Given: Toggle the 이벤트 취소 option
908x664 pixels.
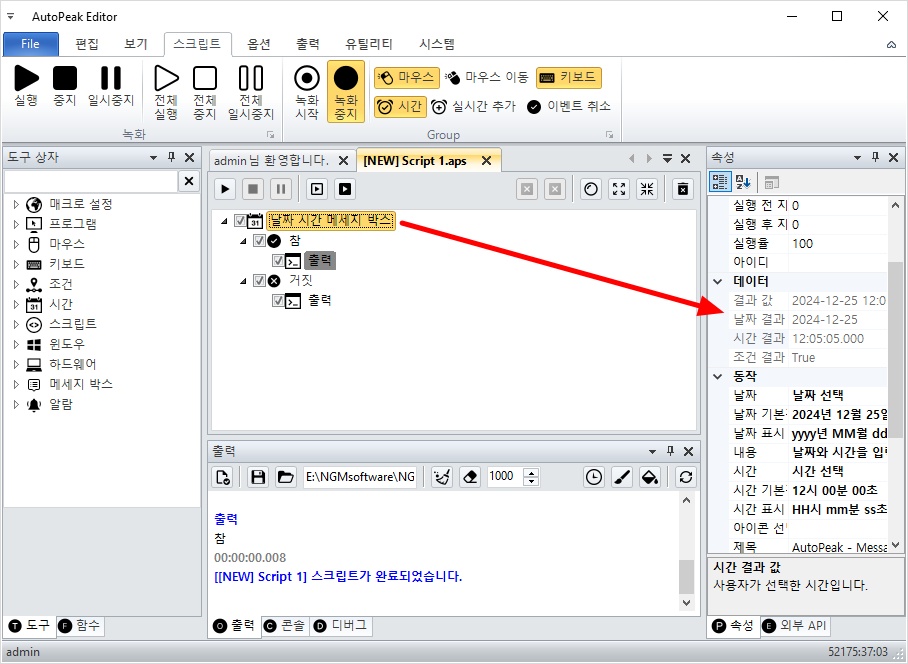Looking at the screenshot, I should pyautogui.click(x=569, y=107).
